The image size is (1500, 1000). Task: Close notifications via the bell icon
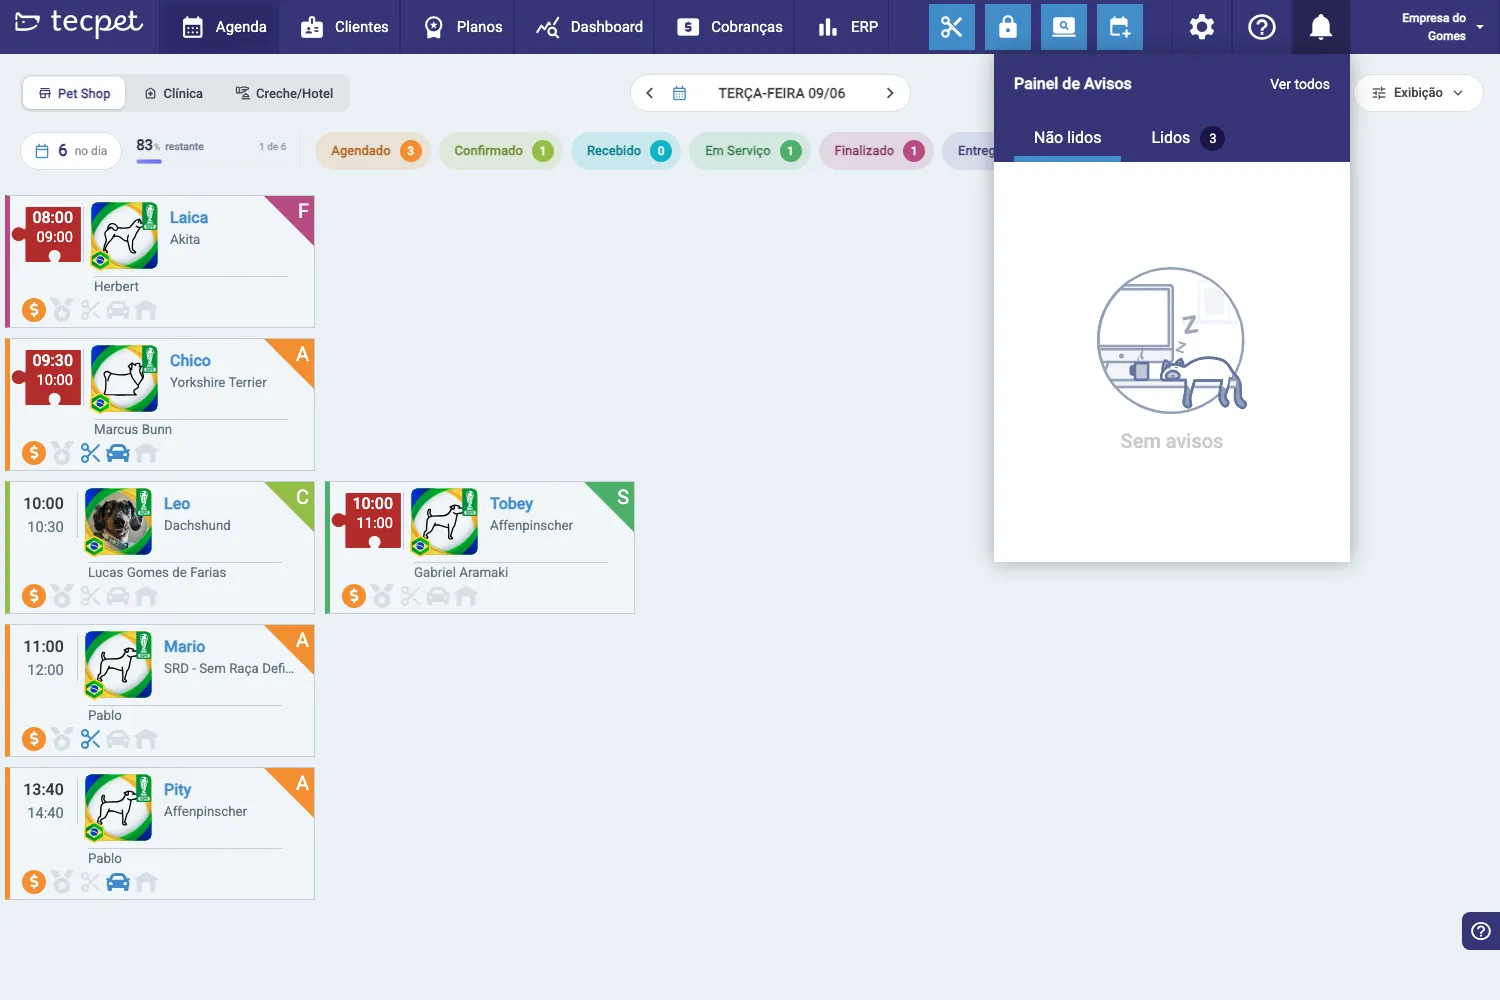coord(1320,27)
